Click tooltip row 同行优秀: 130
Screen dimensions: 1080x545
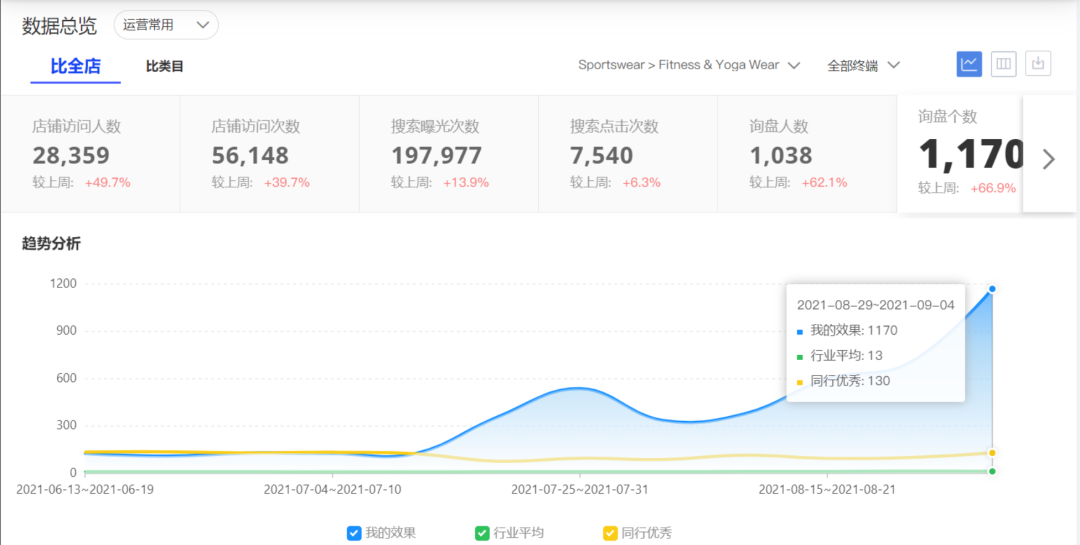click(x=843, y=381)
